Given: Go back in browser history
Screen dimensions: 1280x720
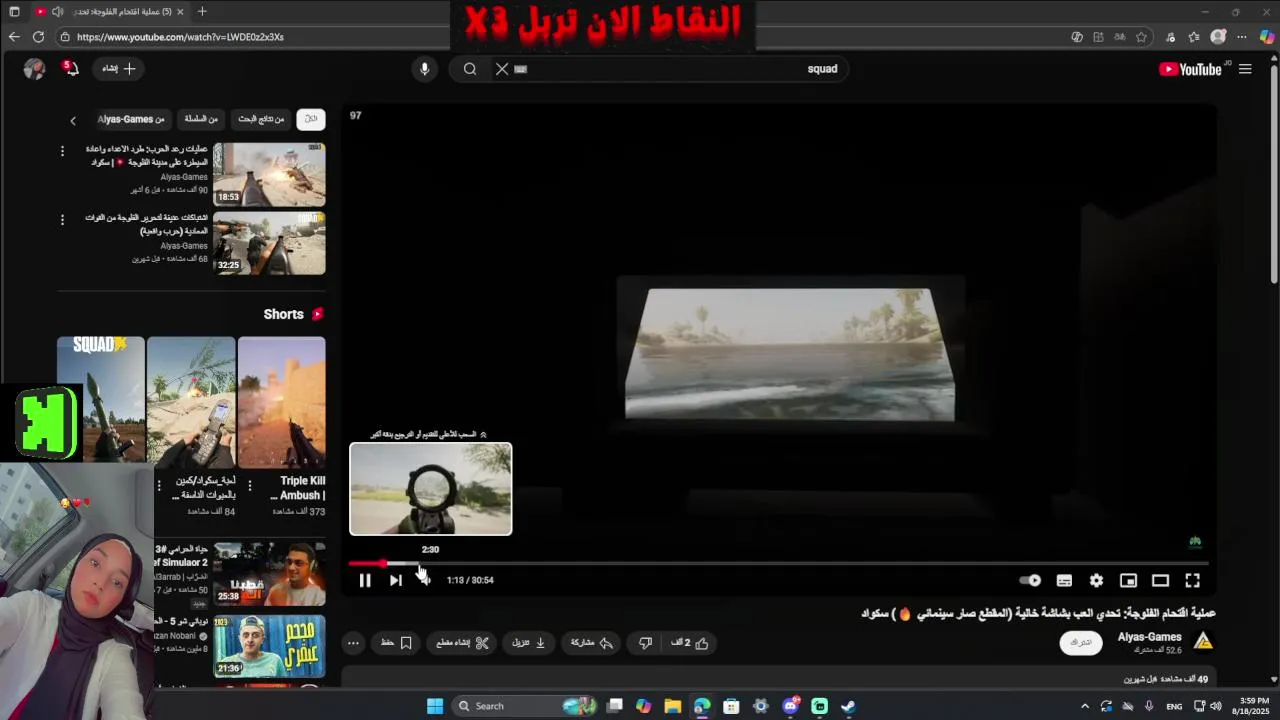Looking at the screenshot, I should pos(14,37).
